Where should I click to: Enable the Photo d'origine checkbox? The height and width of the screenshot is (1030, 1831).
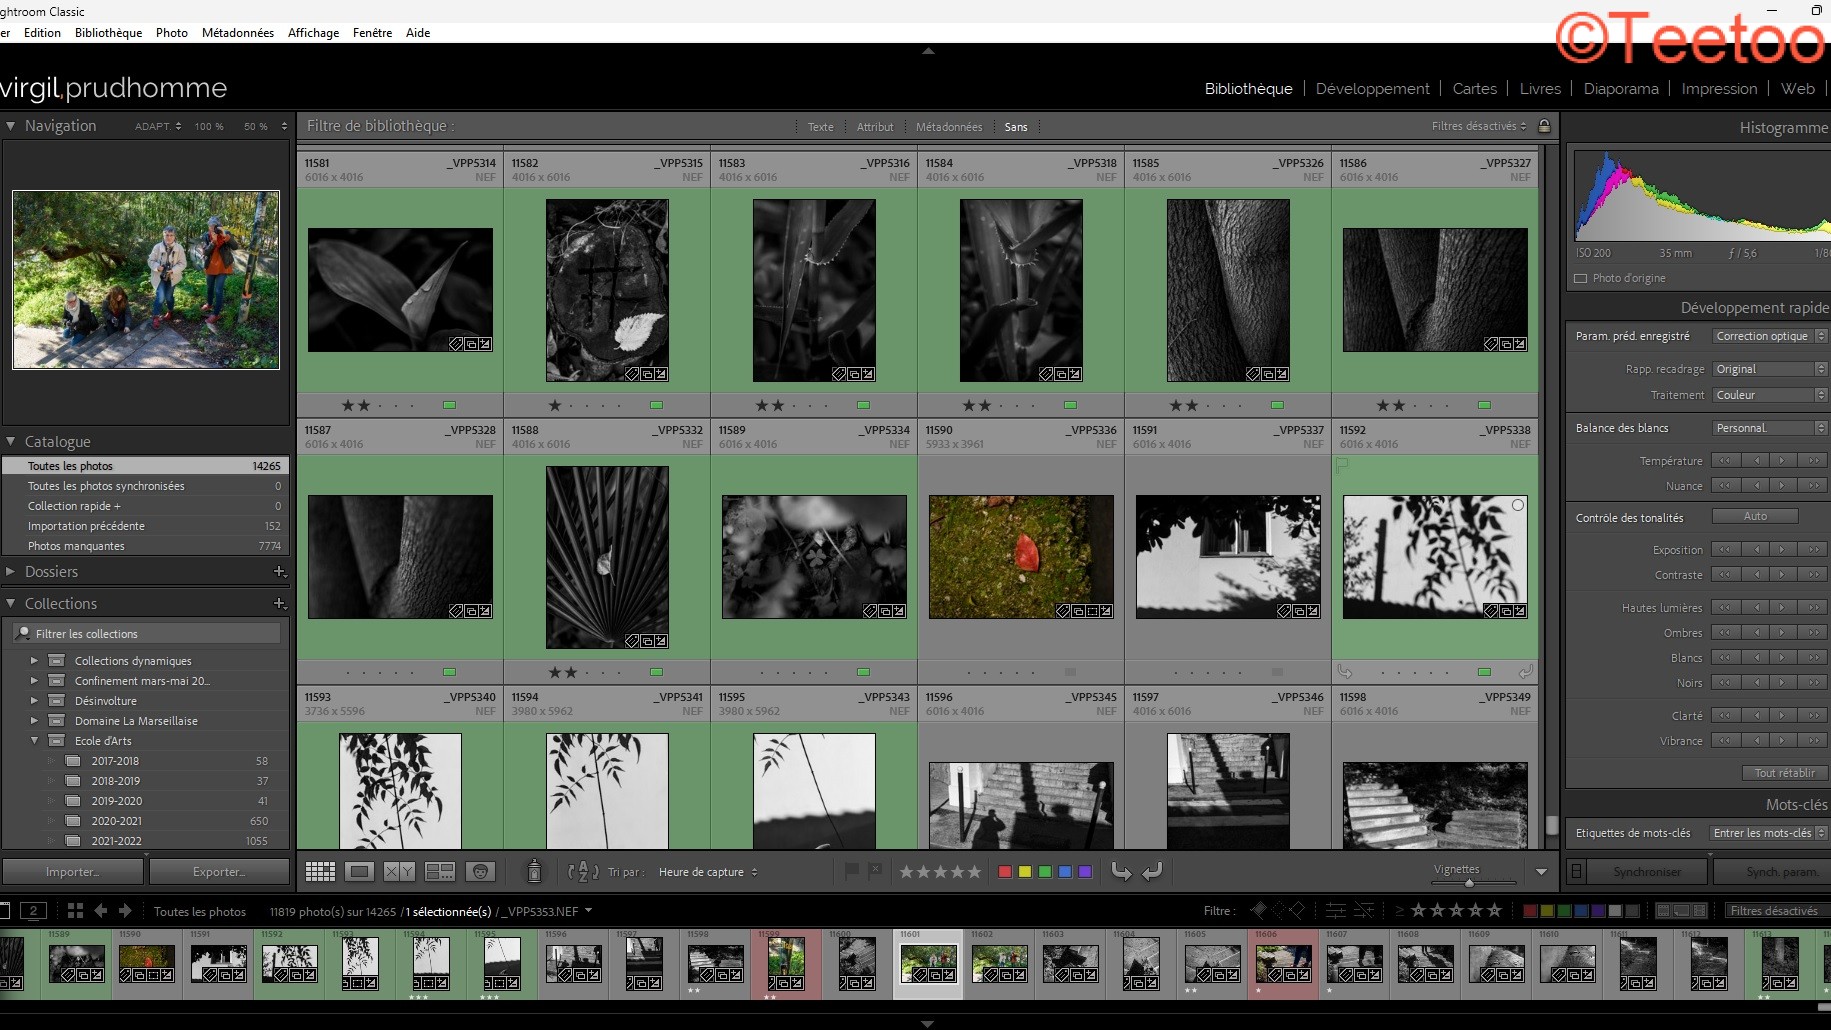[x=1581, y=279]
